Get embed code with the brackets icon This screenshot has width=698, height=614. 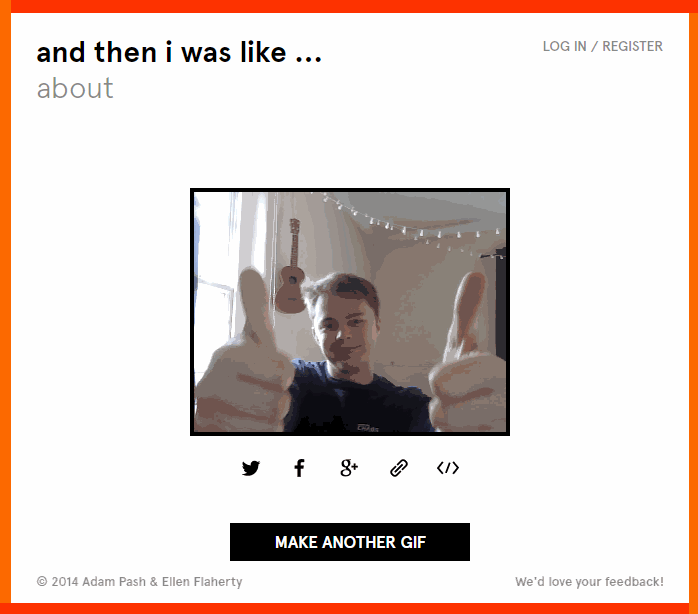click(x=448, y=468)
